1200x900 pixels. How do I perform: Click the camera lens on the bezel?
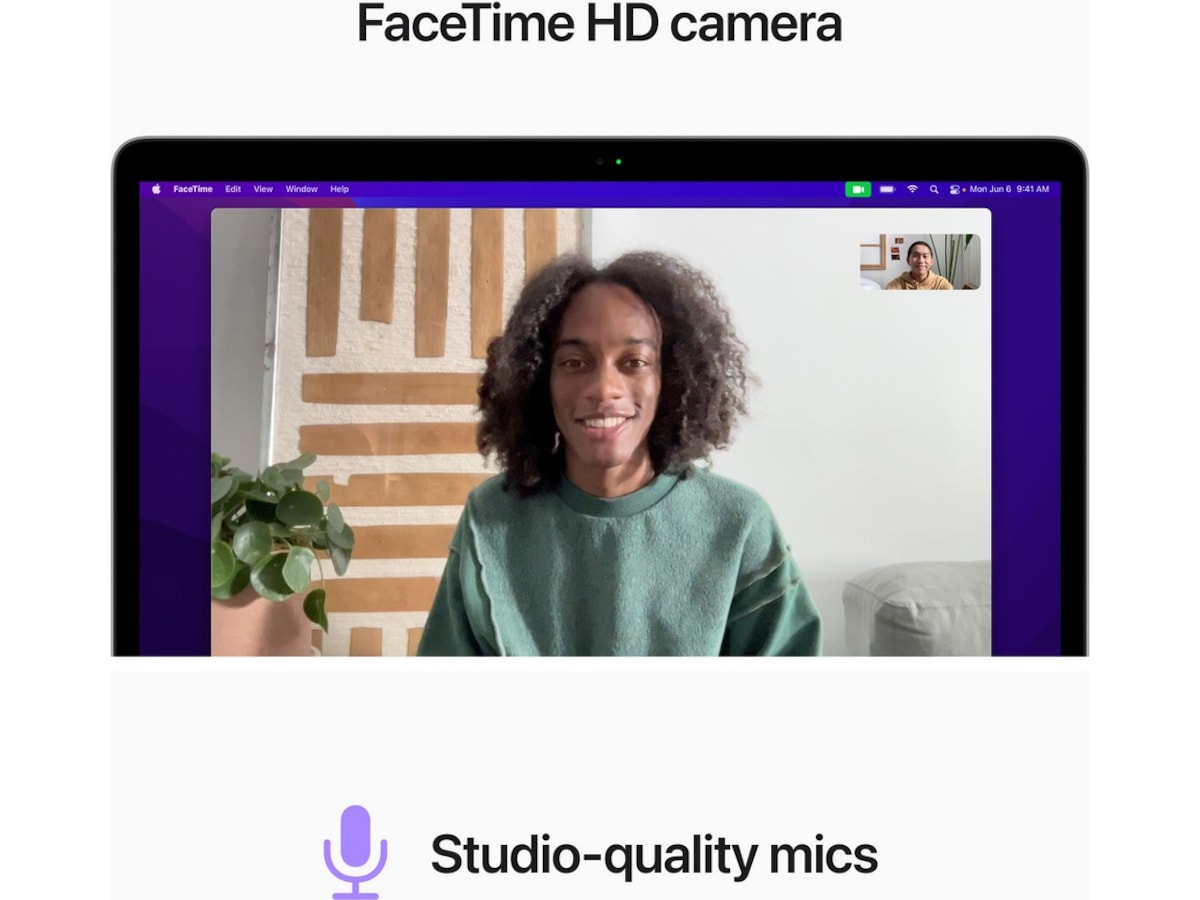tap(600, 161)
